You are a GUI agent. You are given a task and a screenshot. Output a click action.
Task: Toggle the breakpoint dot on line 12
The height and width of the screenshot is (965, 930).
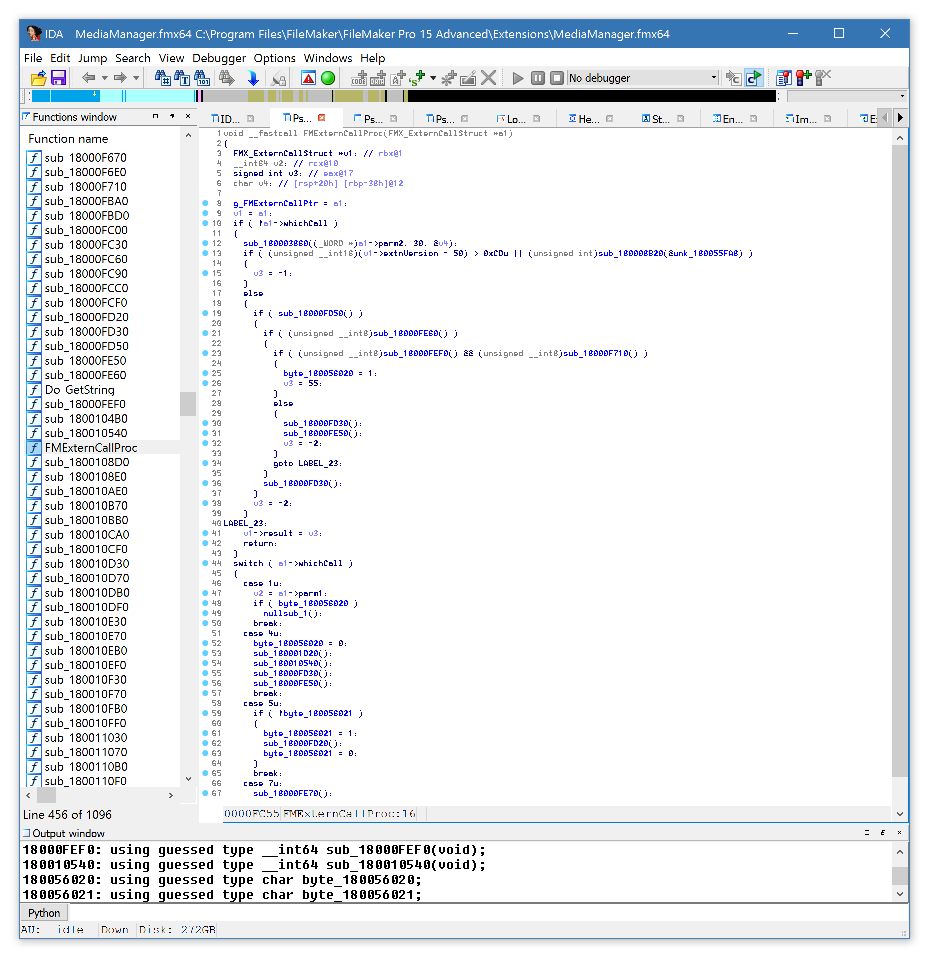tap(205, 243)
